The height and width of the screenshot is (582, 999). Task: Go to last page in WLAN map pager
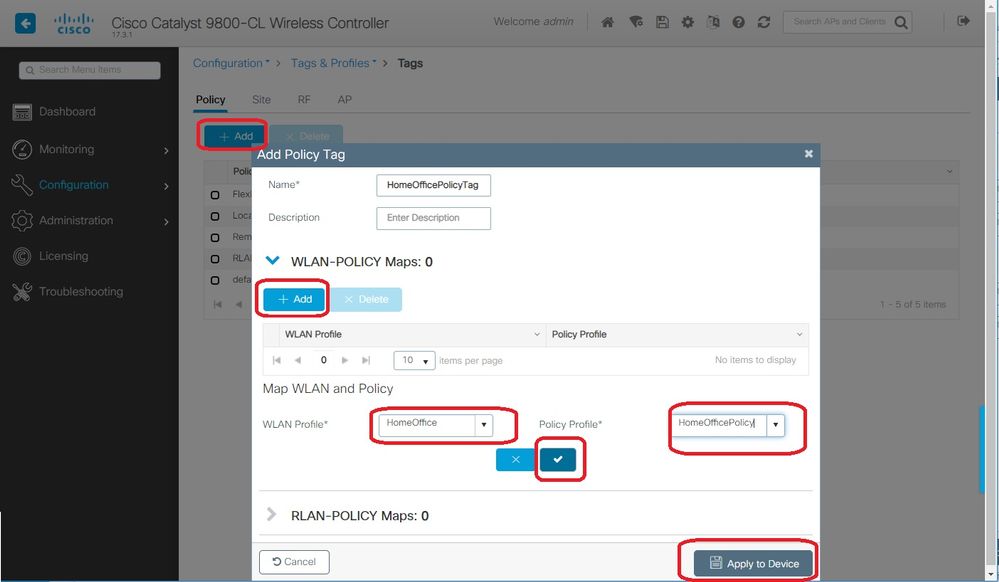[x=366, y=360]
